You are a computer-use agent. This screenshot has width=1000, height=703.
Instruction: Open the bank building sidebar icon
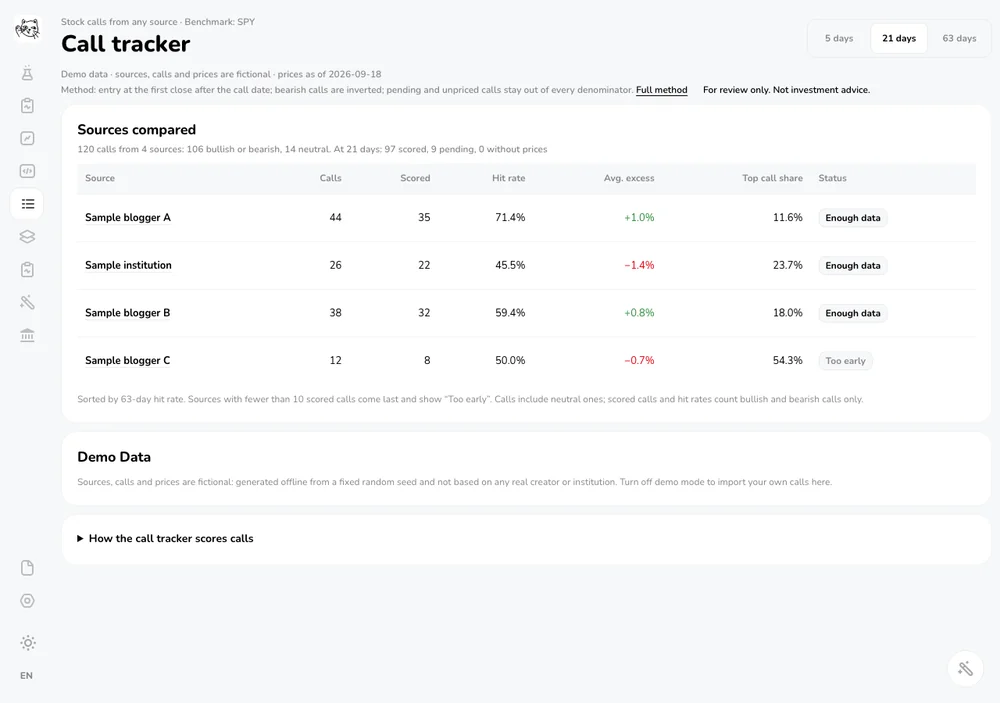(x=27, y=335)
